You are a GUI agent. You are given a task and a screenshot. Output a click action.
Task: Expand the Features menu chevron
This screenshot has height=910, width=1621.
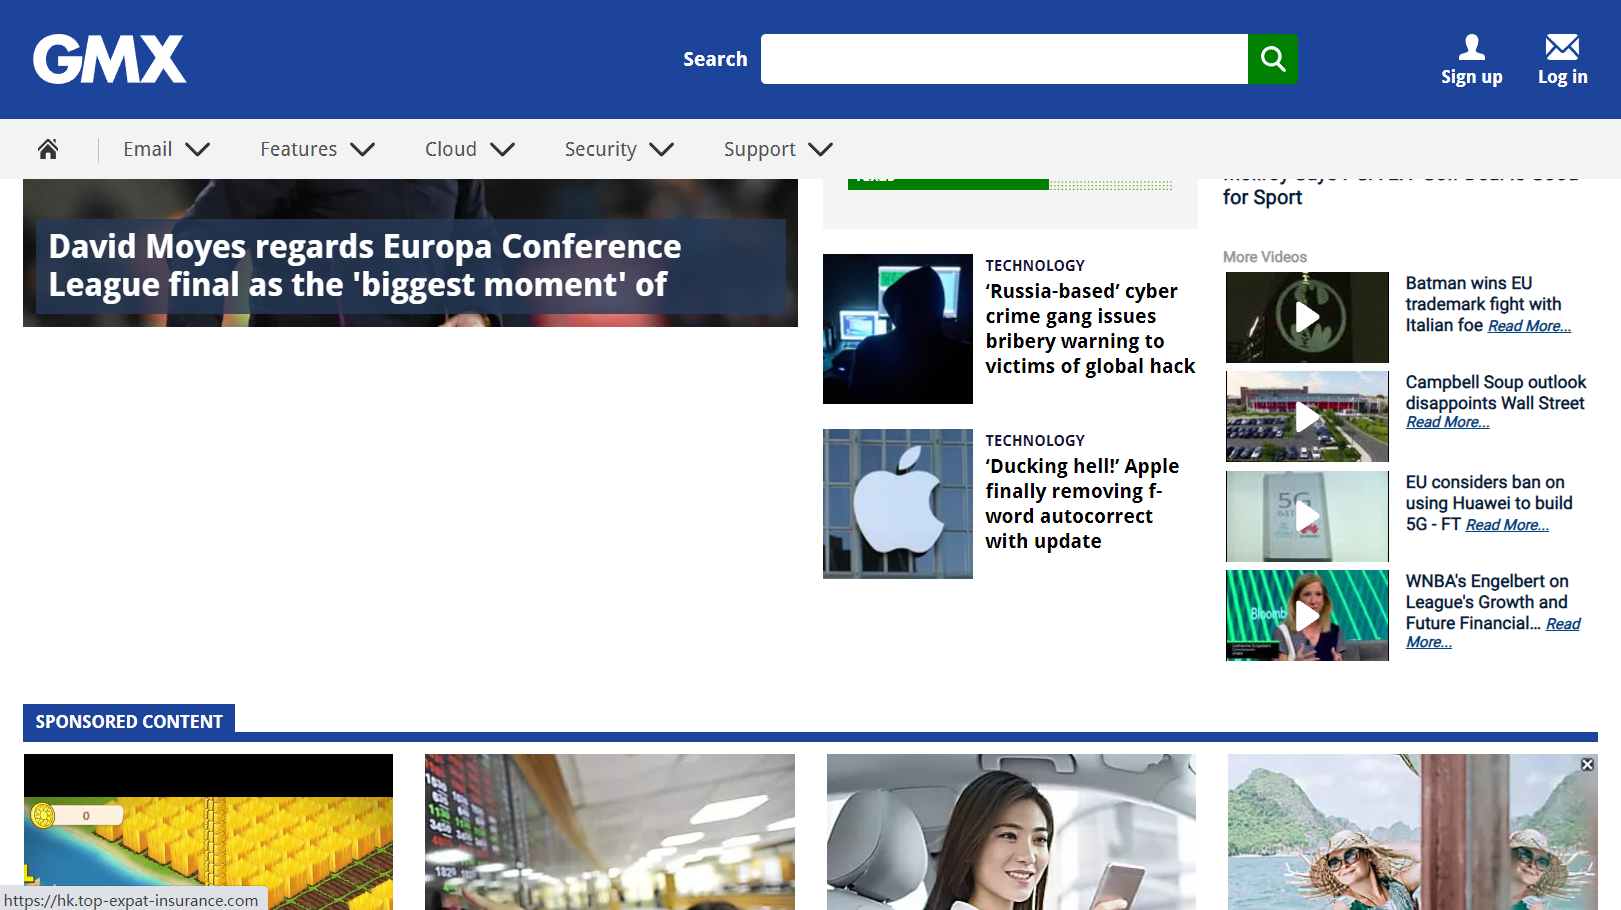click(363, 149)
